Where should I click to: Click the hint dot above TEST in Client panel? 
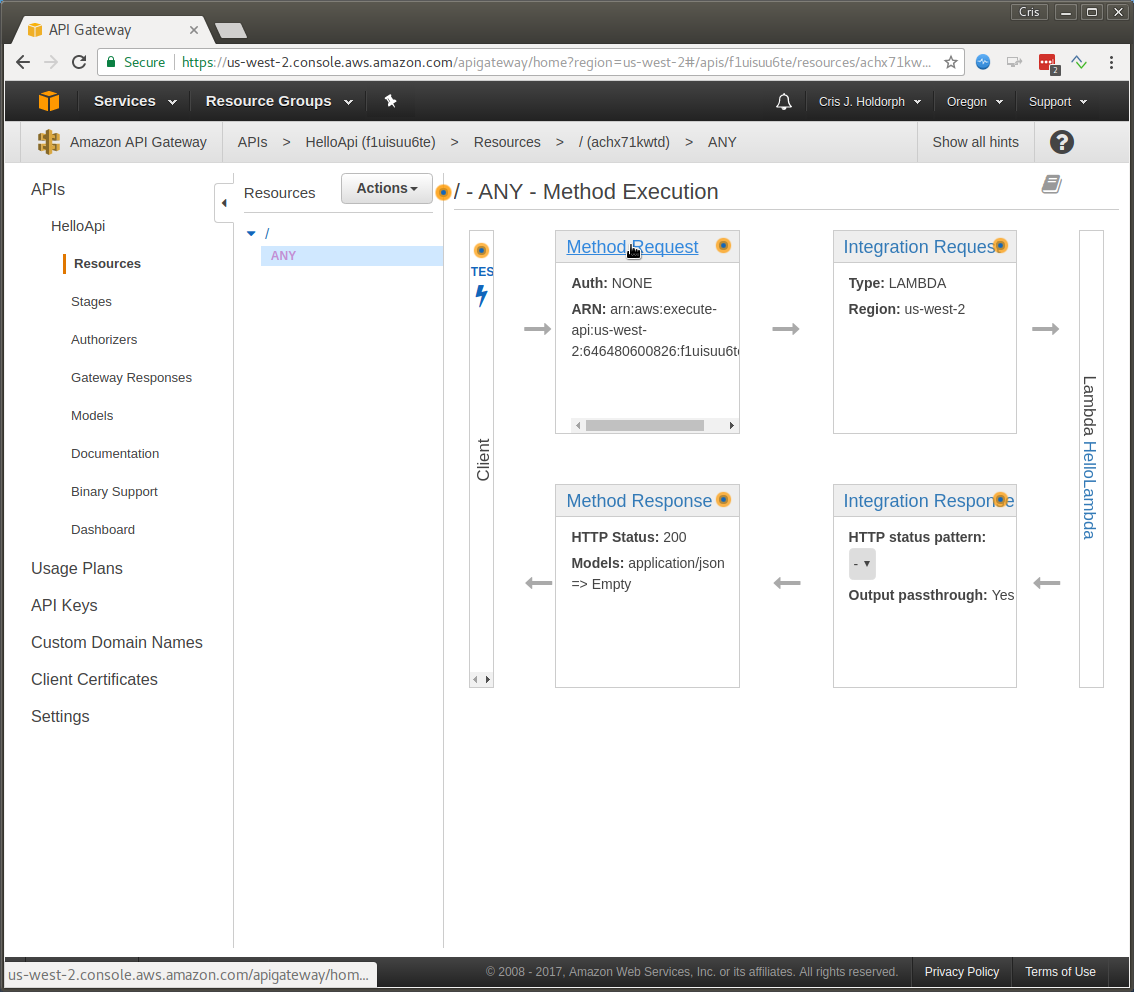[481, 250]
